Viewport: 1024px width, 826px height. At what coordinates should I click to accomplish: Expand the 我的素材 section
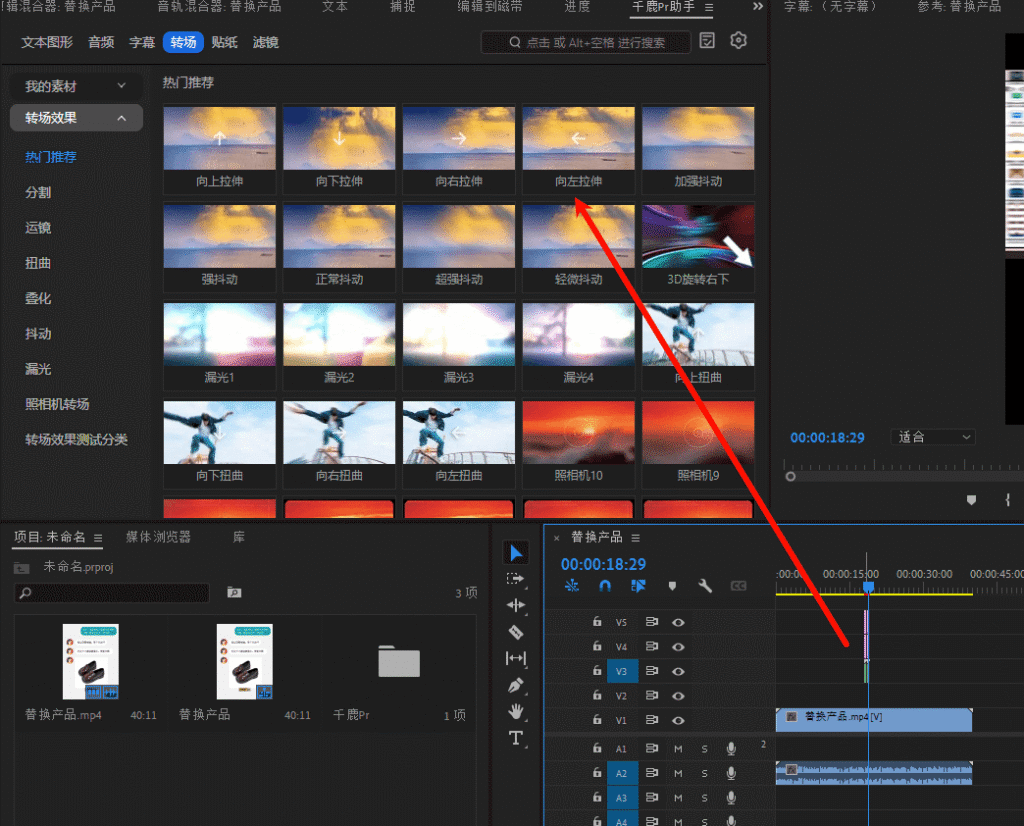pyautogui.click(x=76, y=87)
